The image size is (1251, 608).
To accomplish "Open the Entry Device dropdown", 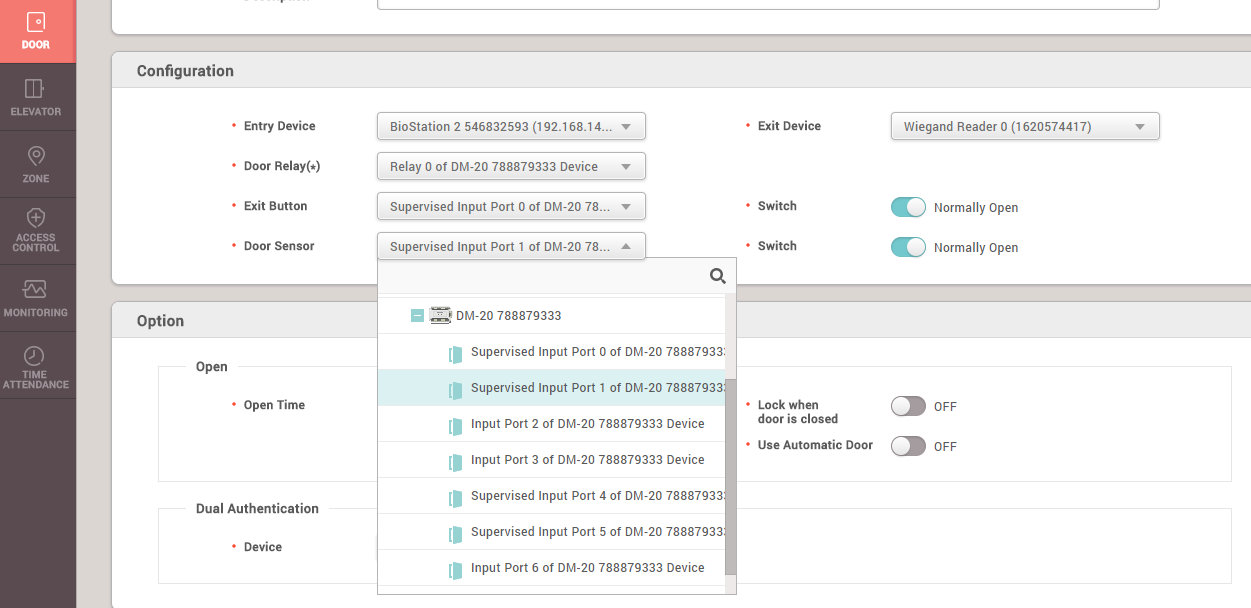I will (511, 127).
